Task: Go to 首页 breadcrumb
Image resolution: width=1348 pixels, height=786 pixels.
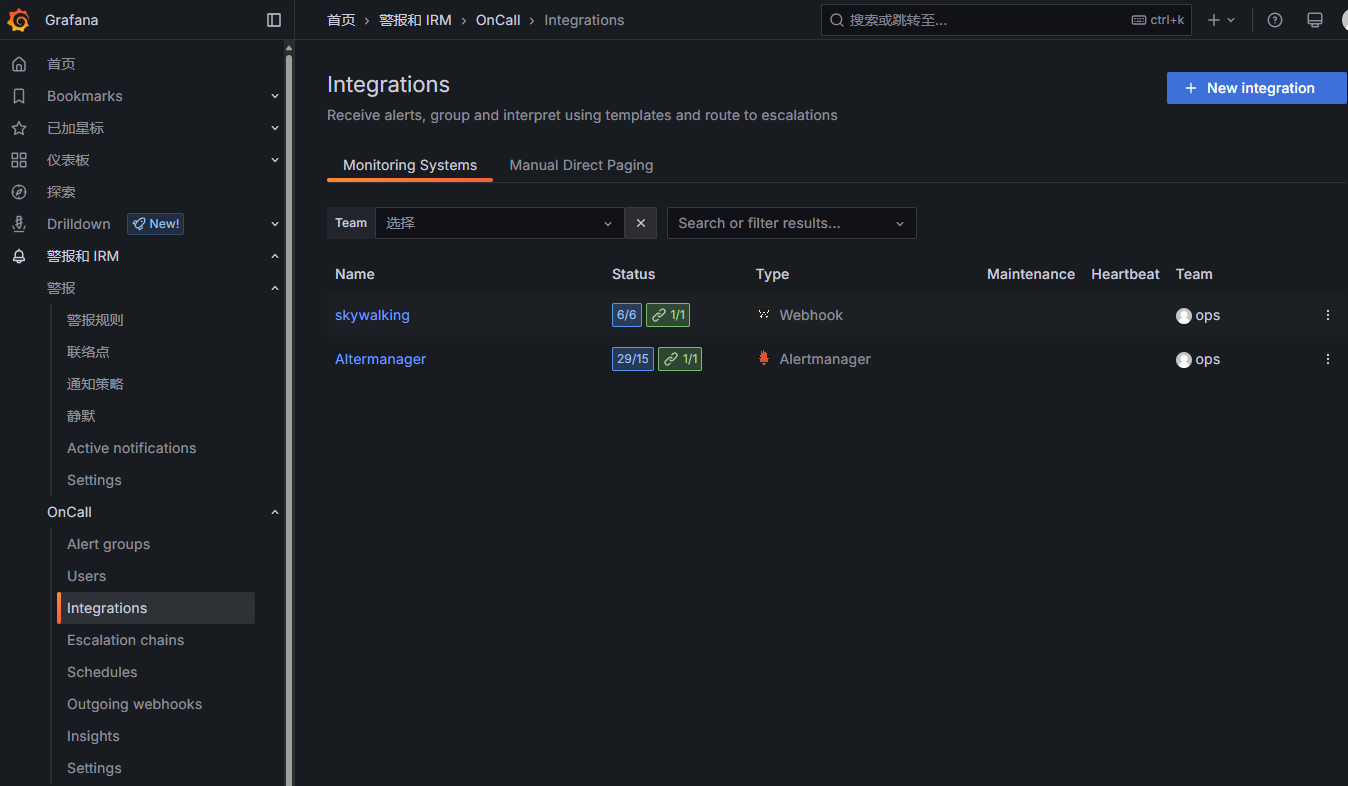Action: [x=341, y=20]
